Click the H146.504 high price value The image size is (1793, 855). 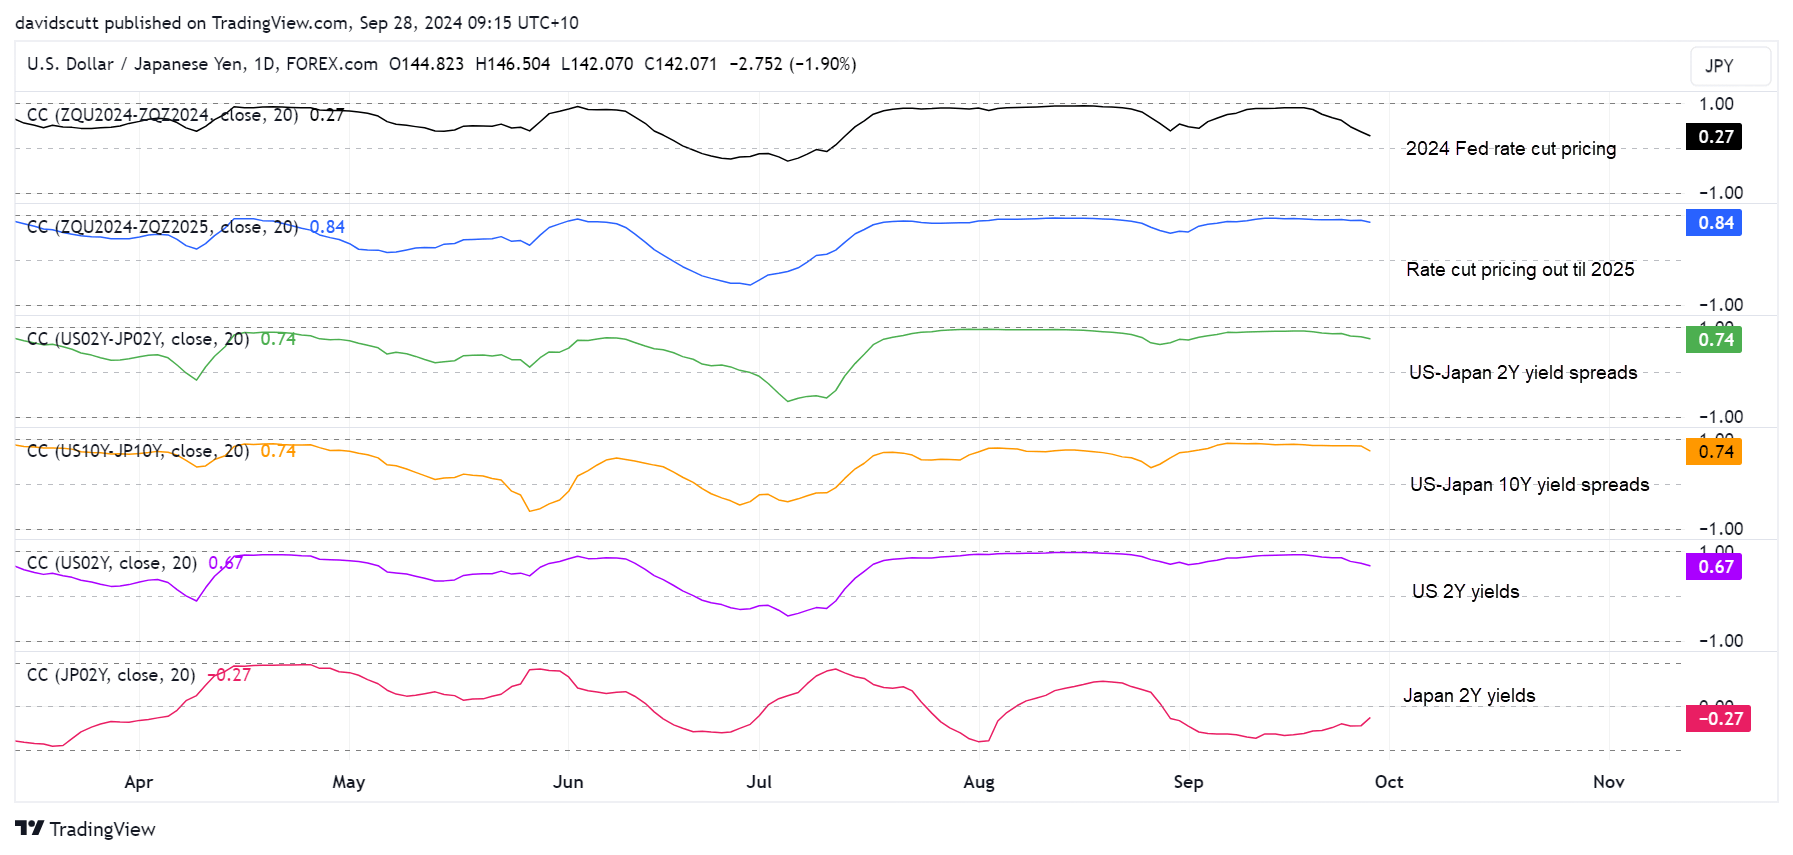pyautogui.click(x=512, y=64)
